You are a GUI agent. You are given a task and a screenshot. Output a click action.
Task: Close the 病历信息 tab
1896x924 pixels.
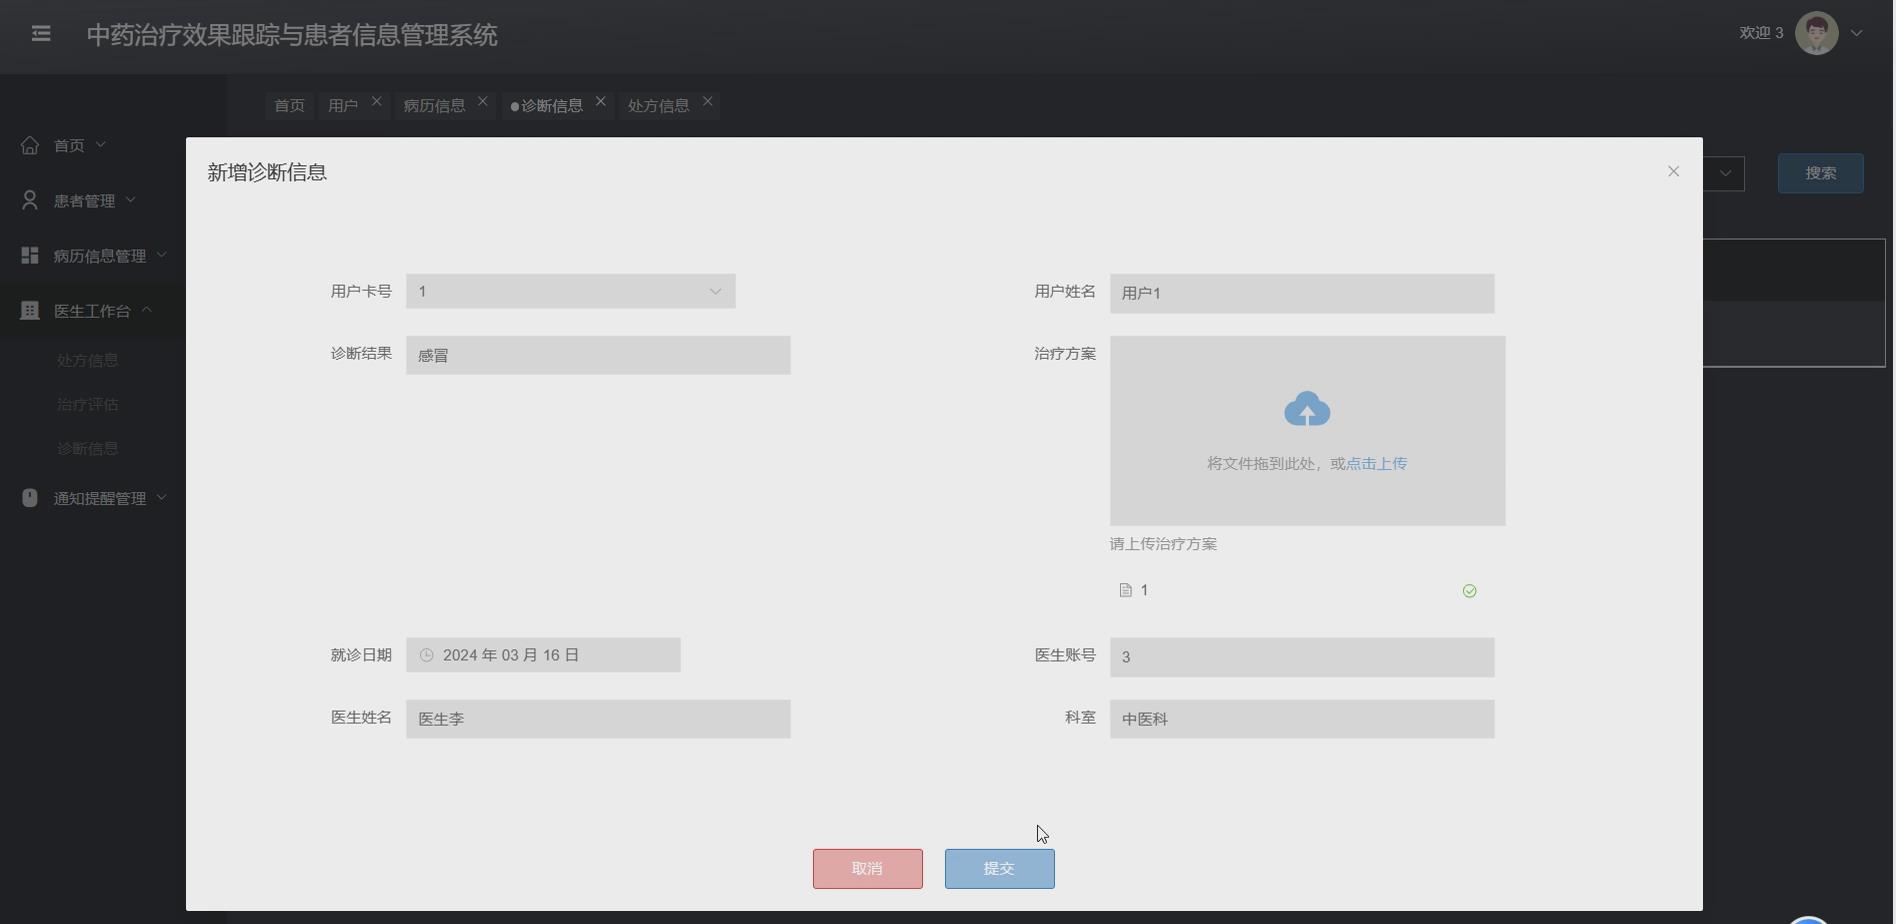coord(482,100)
